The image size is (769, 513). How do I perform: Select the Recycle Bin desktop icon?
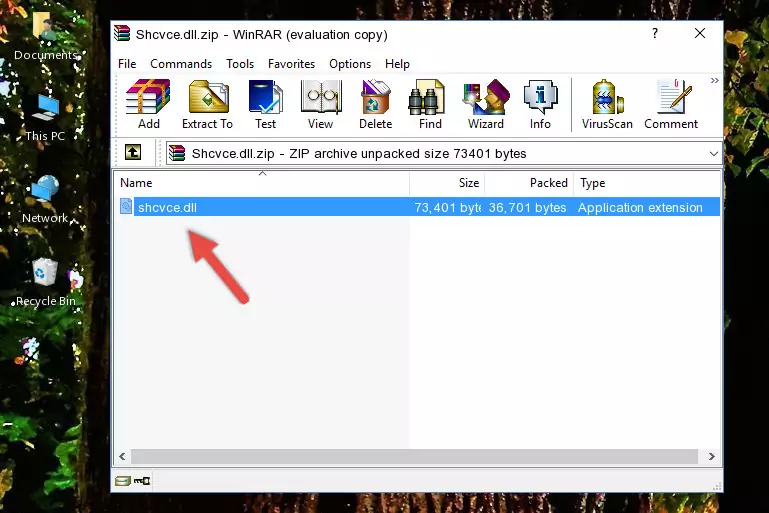46,282
